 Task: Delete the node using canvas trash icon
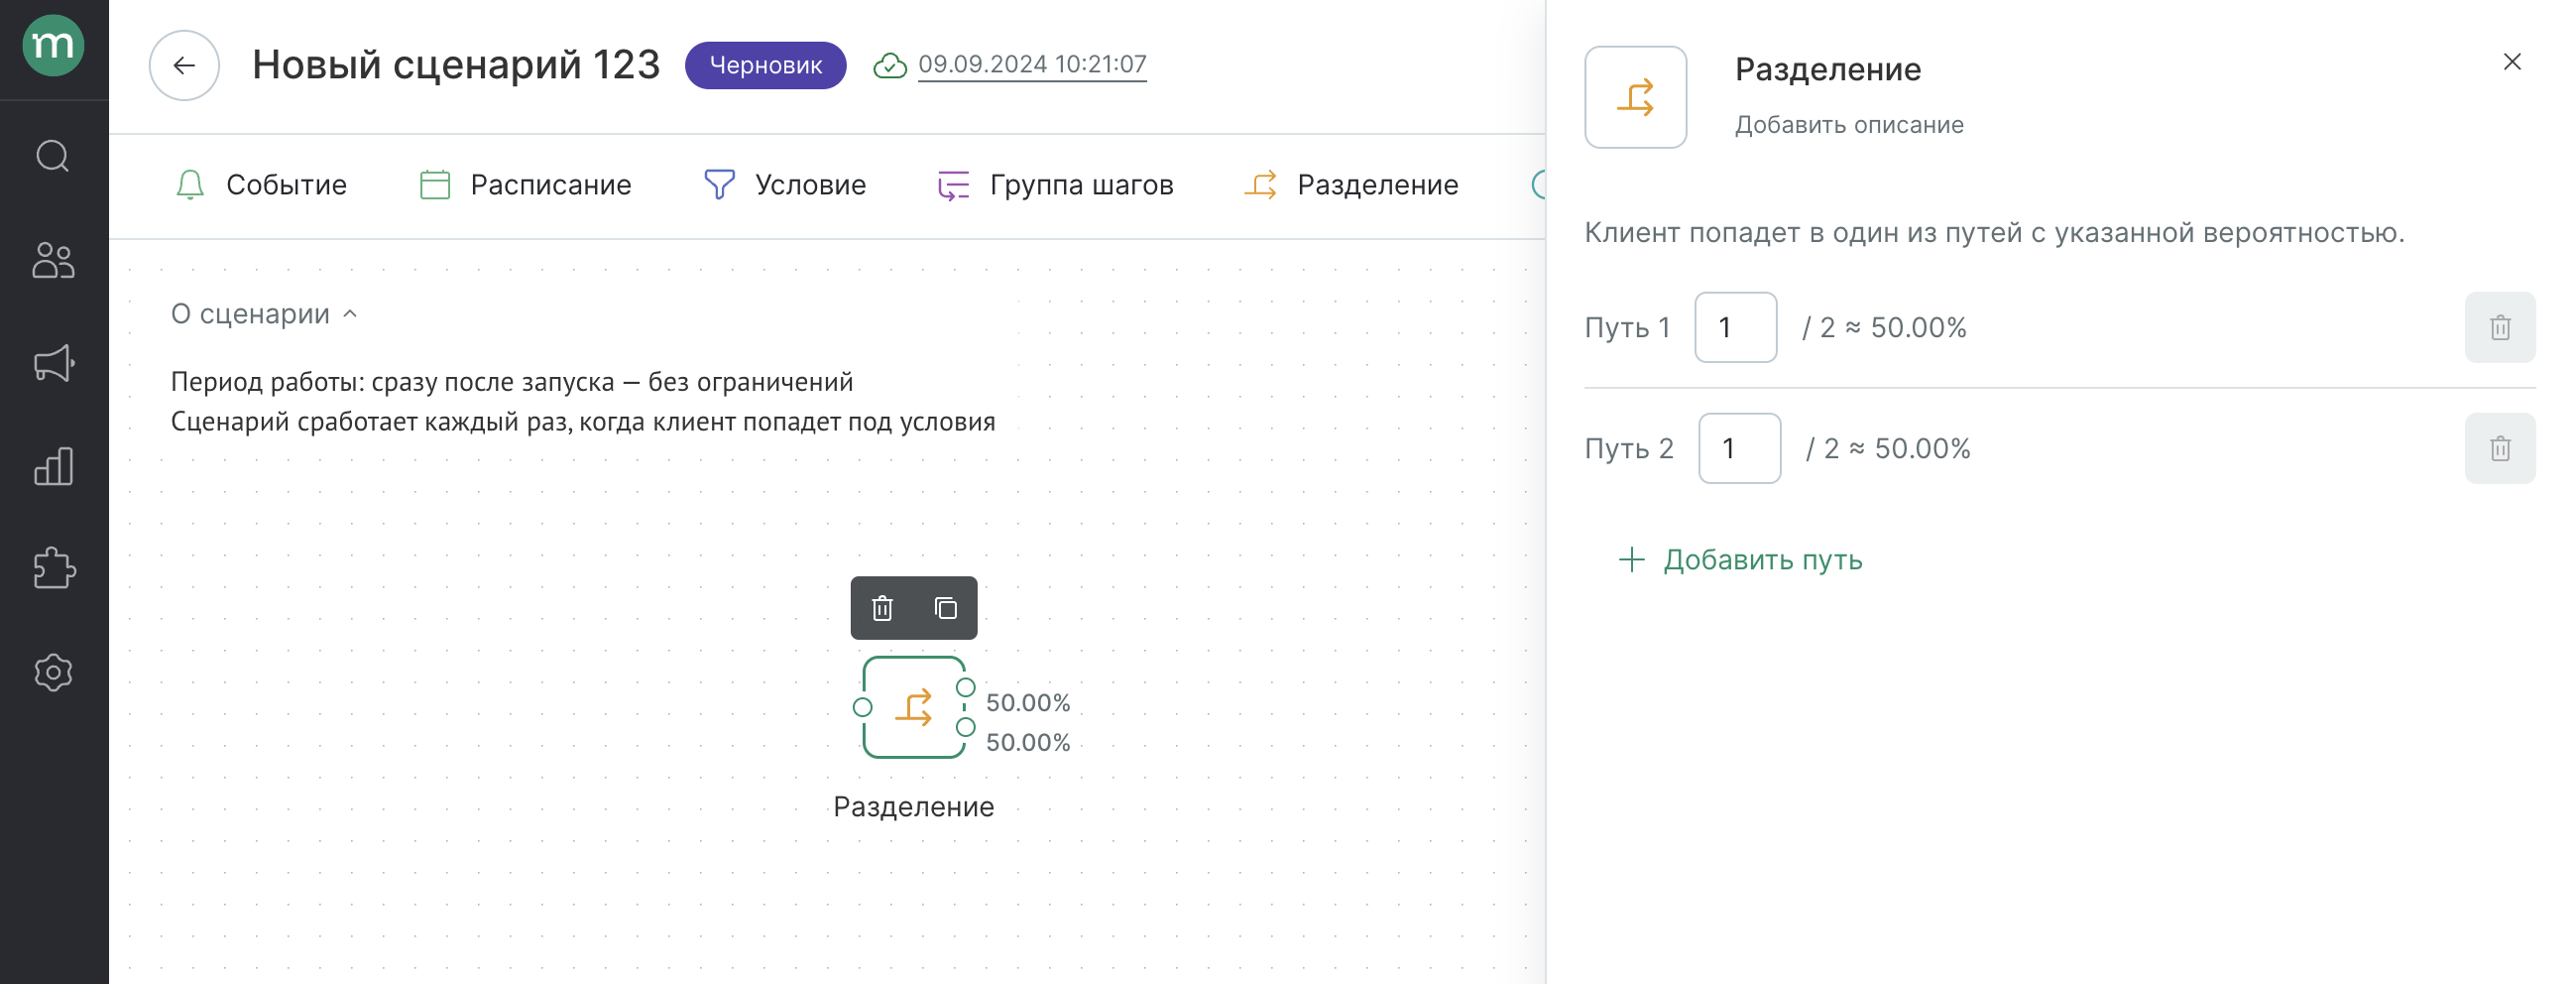coord(882,608)
